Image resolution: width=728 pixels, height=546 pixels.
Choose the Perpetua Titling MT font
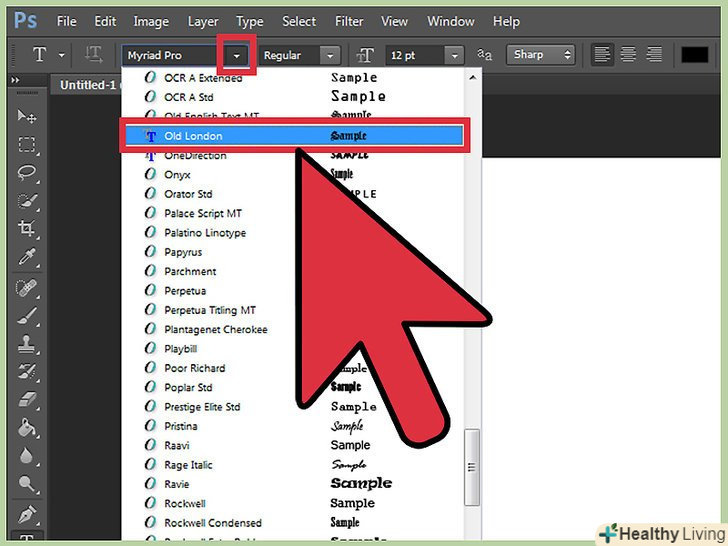pos(294,310)
